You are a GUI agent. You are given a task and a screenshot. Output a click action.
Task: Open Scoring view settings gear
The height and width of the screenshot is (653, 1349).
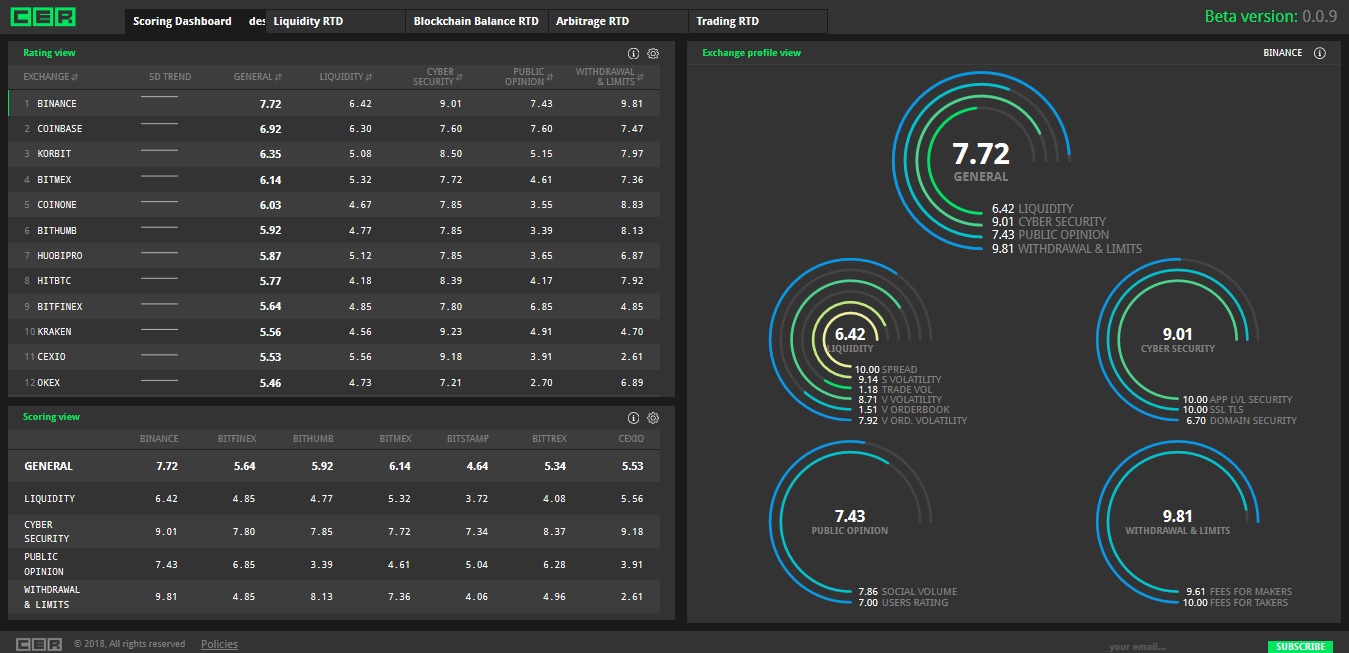(x=653, y=418)
